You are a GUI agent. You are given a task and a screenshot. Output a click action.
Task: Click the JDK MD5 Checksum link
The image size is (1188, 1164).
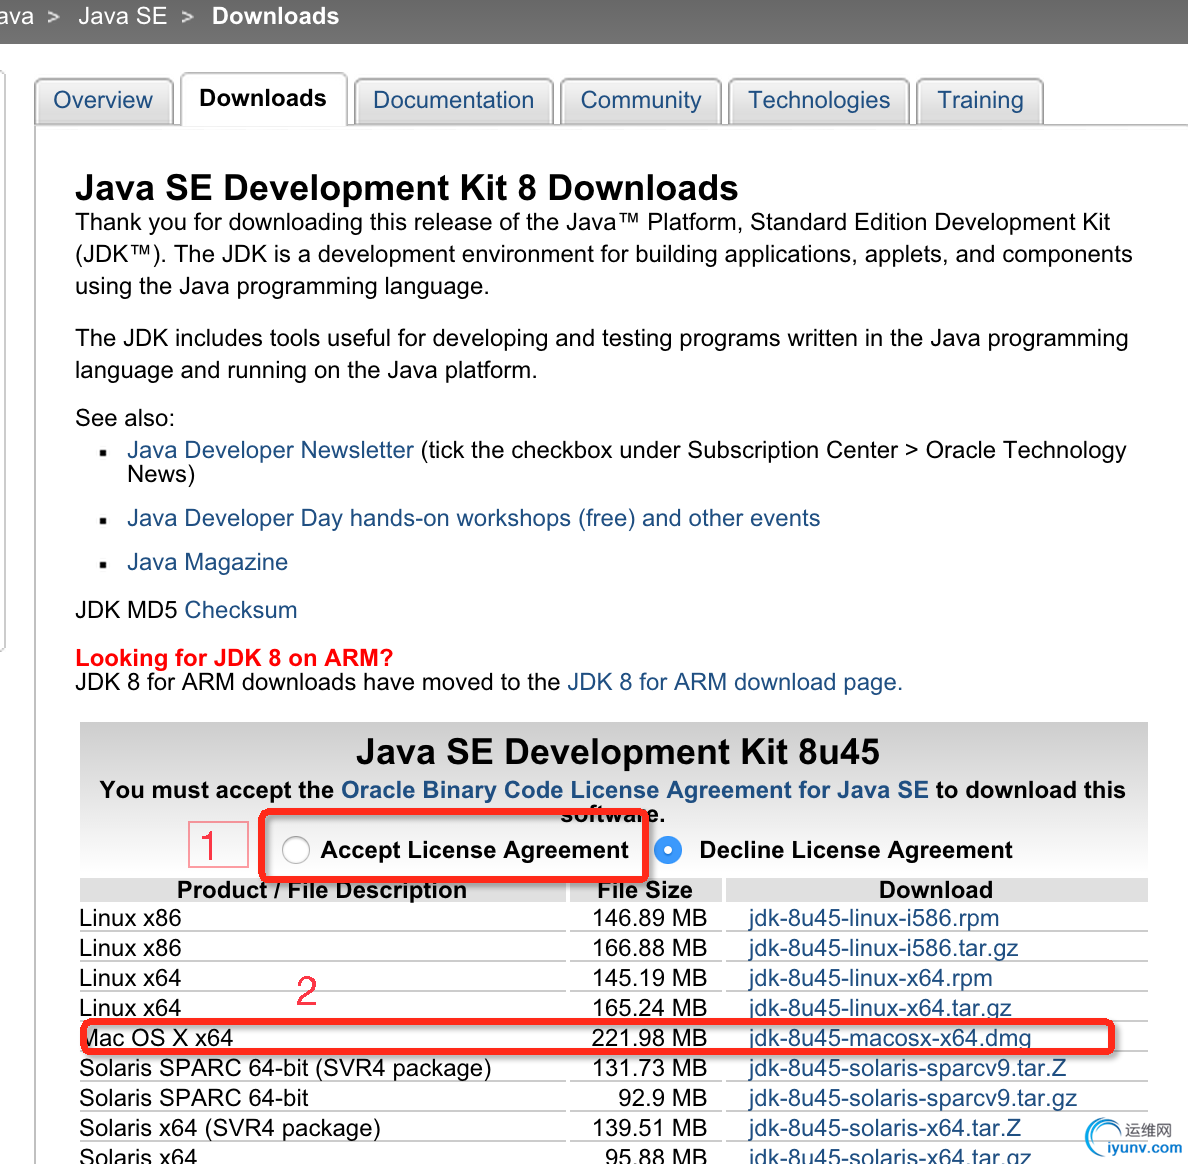[241, 610]
